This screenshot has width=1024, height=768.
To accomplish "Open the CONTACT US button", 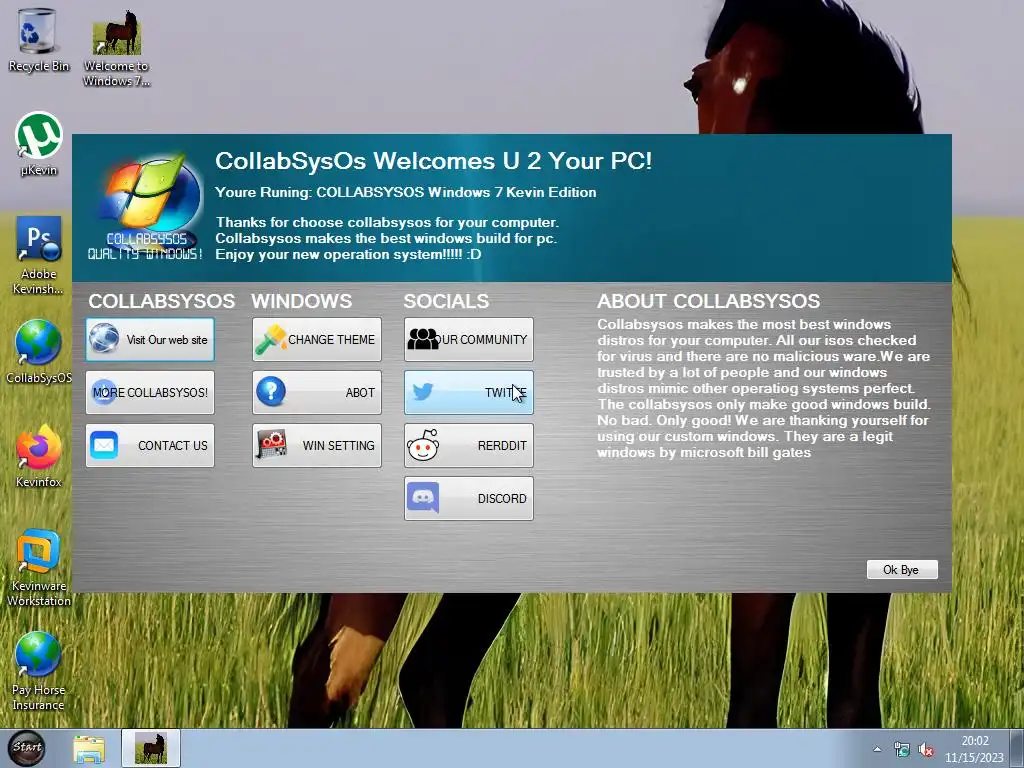I will pos(150,445).
